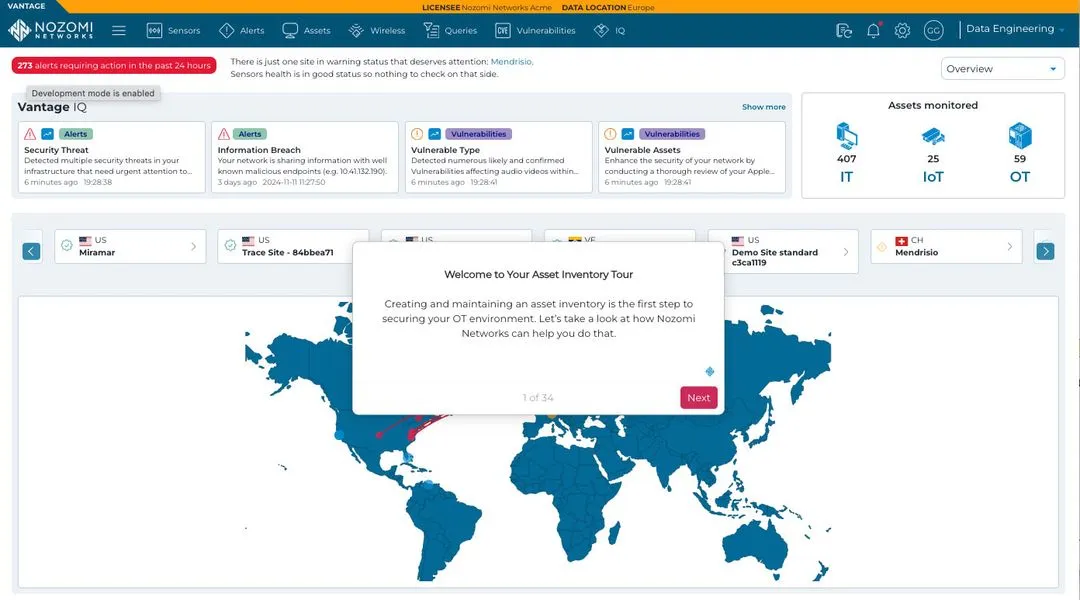The image size is (1080, 600).
Task: Click the trend chart icon on Security Threat card
Action: [48, 134]
